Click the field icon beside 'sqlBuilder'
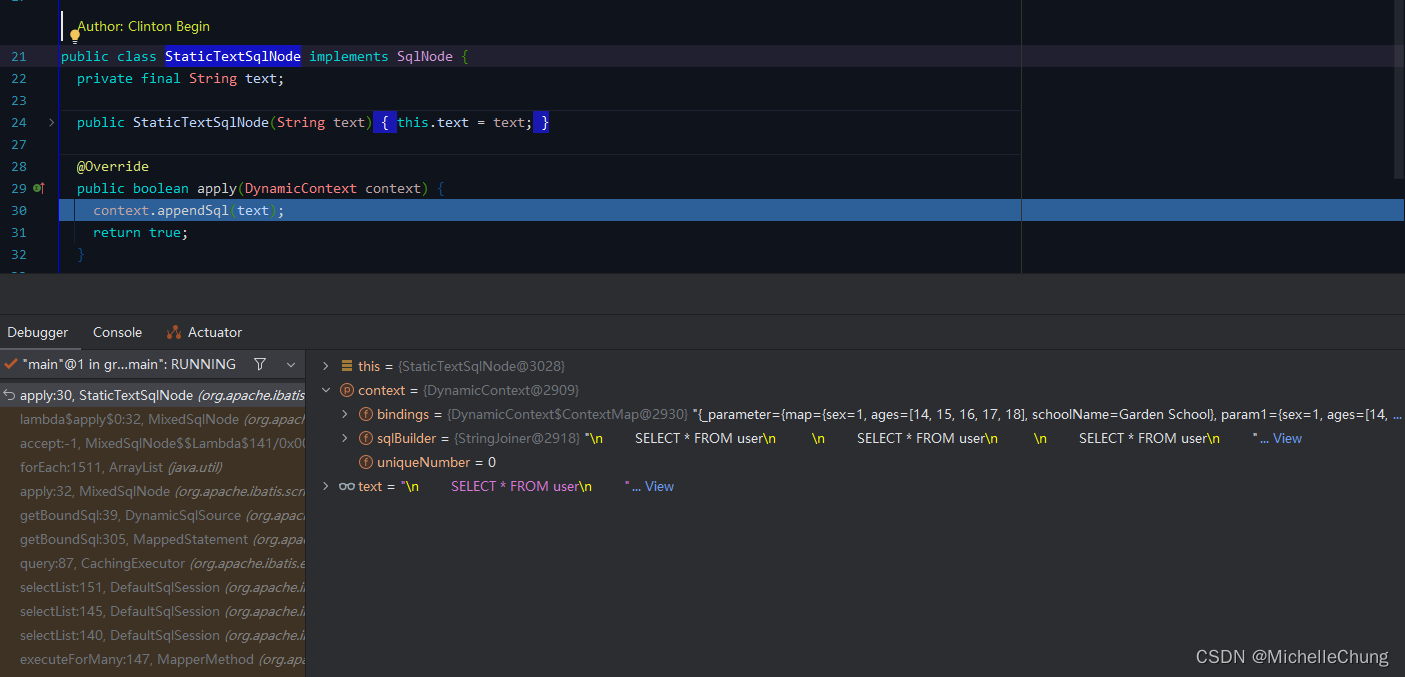The height and width of the screenshot is (677, 1405). tap(366, 438)
